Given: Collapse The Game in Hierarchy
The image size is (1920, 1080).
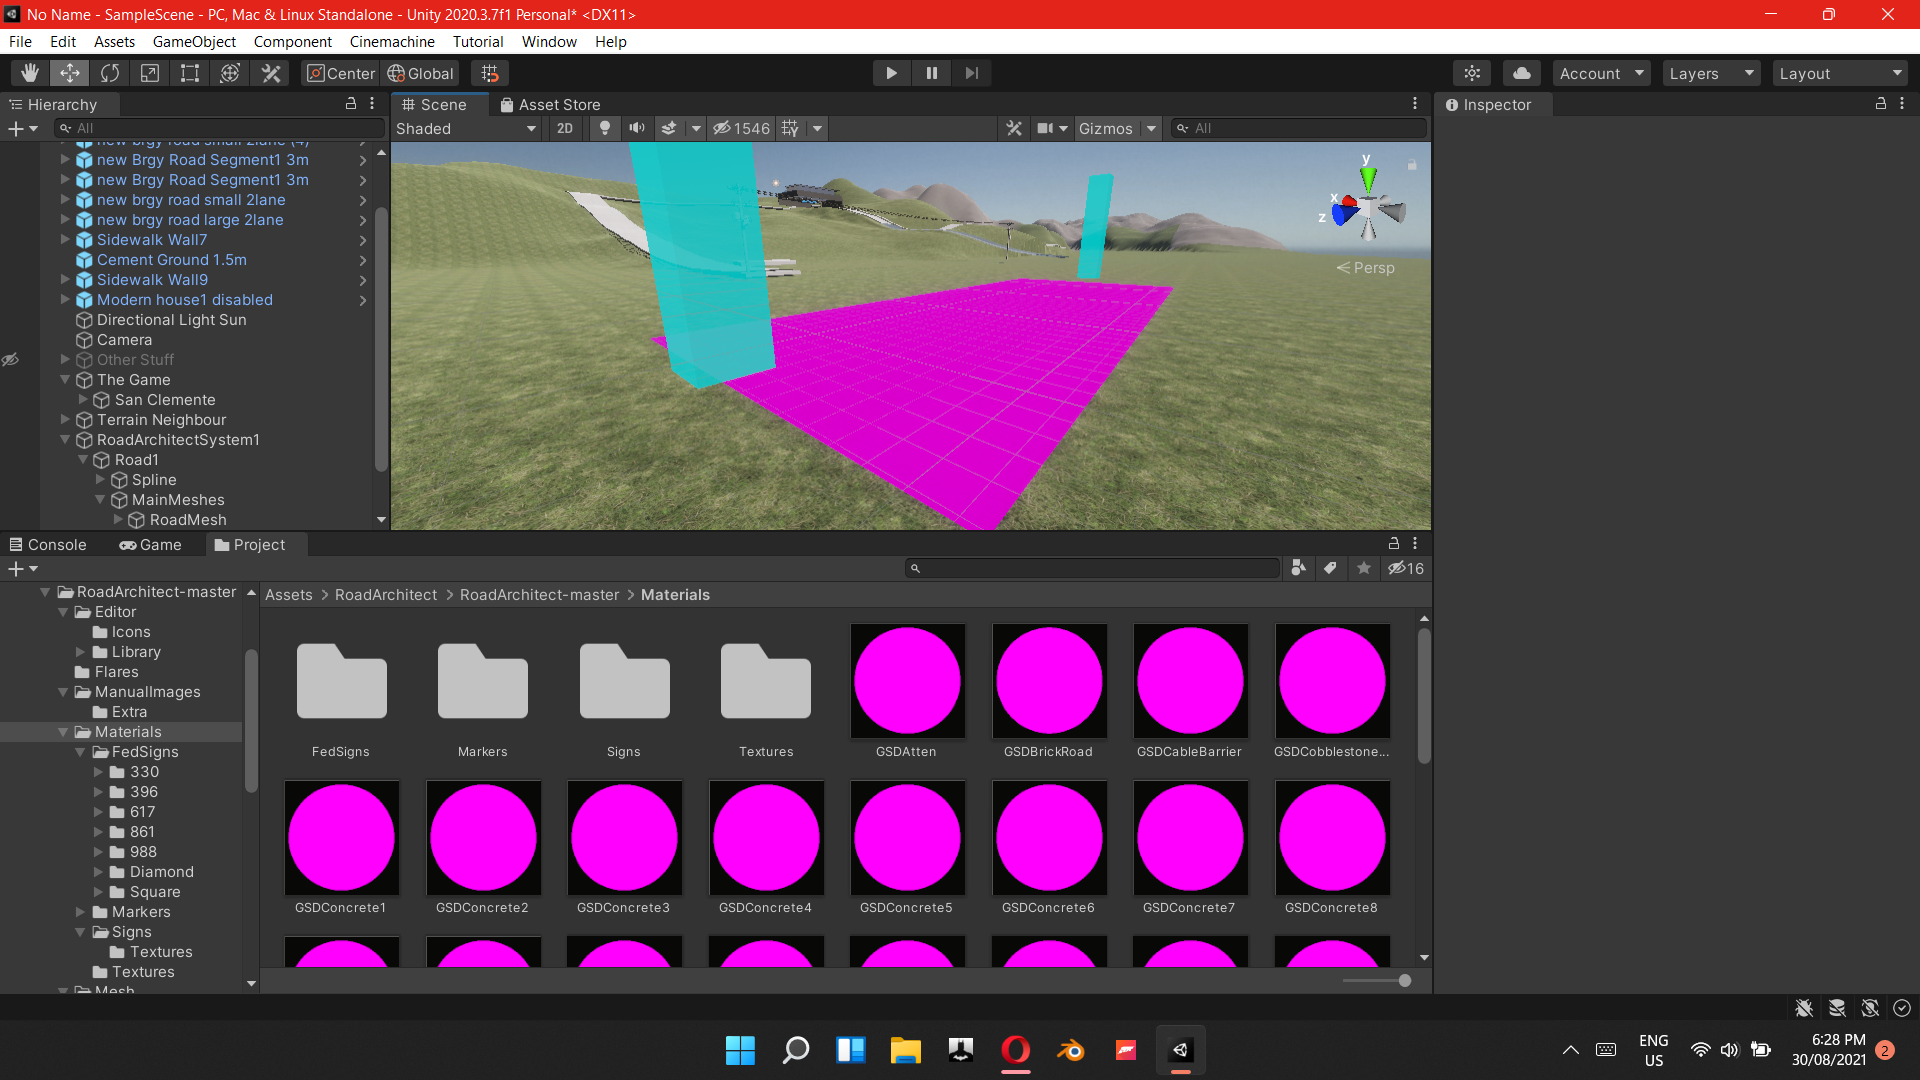Looking at the screenshot, I should click(65, 380).
